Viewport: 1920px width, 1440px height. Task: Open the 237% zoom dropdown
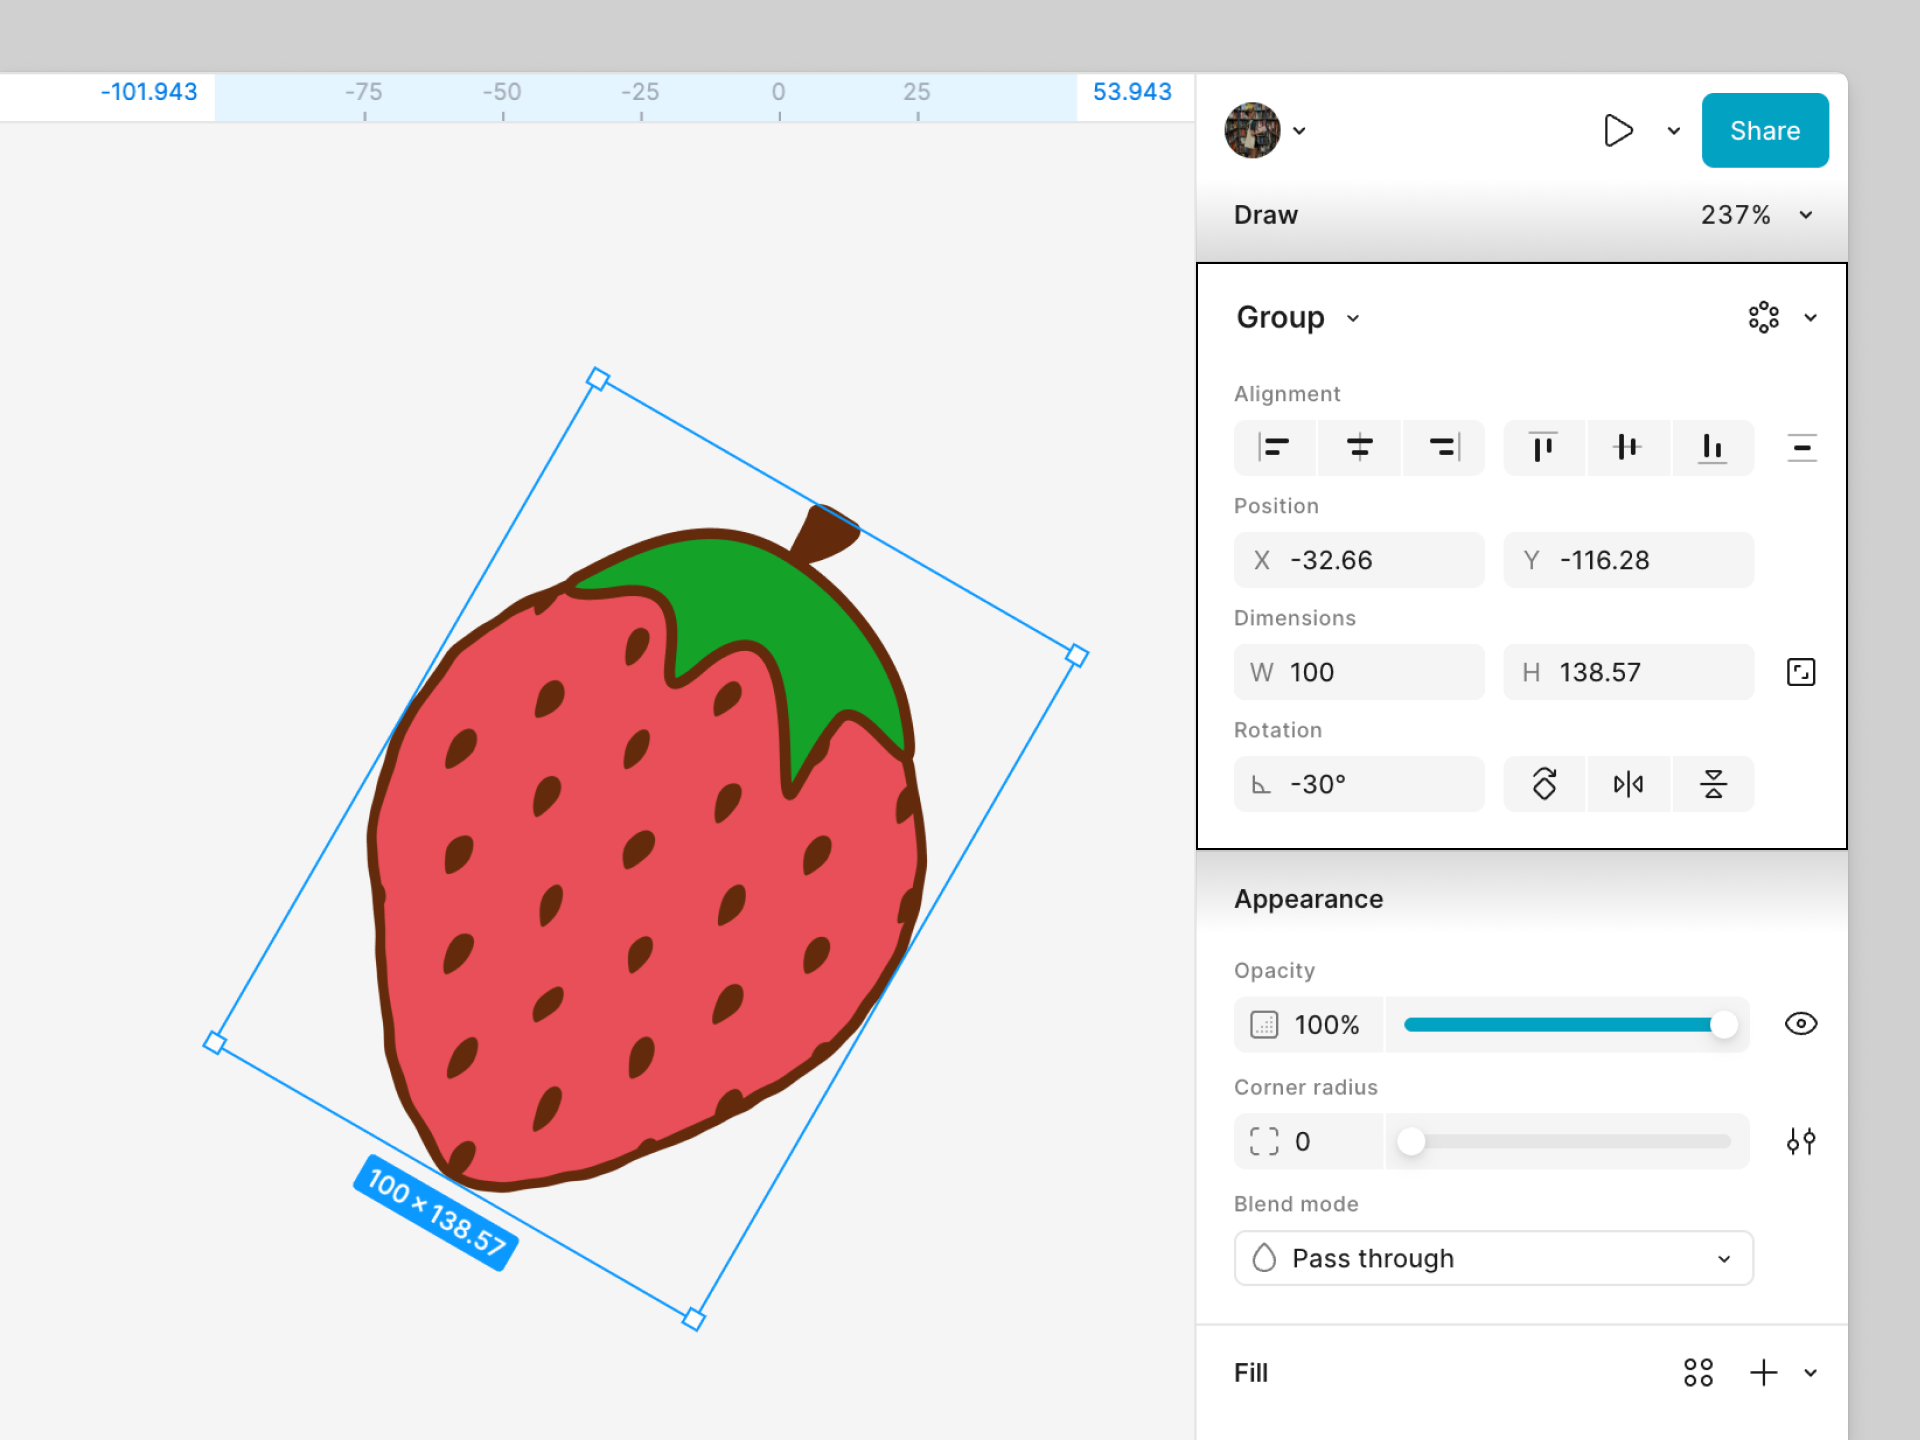coord(1757,215)
